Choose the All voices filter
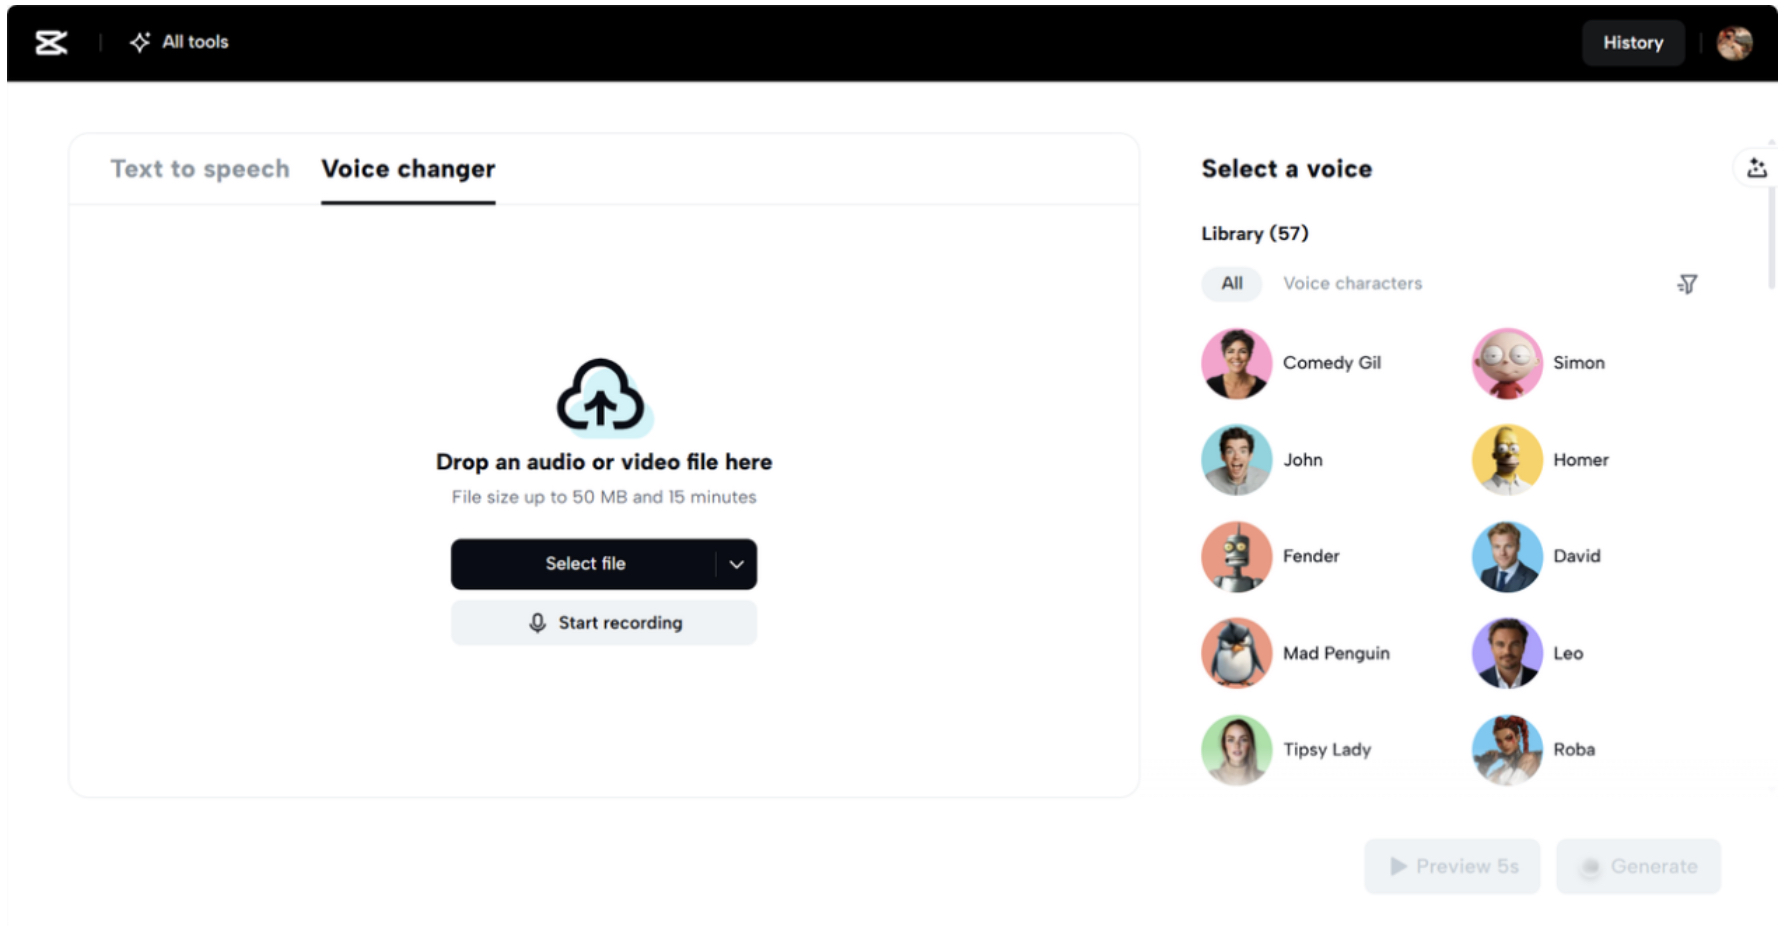The width and height of the screenshot is (1784, 926). pos(1232,283)
